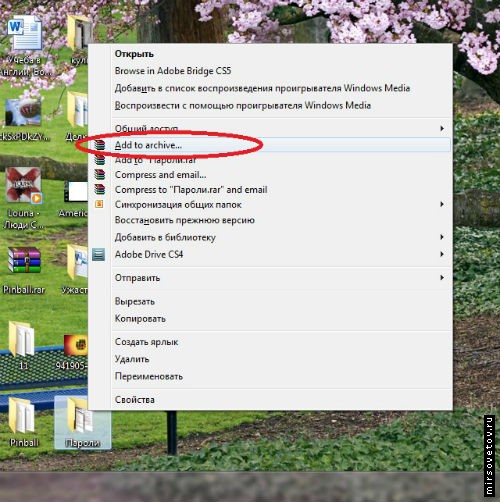Expand Синхронизация общих папок submenu arrow
Image resolution: width=500 pixels, height=502 pixels.
(x=442, y=204)
